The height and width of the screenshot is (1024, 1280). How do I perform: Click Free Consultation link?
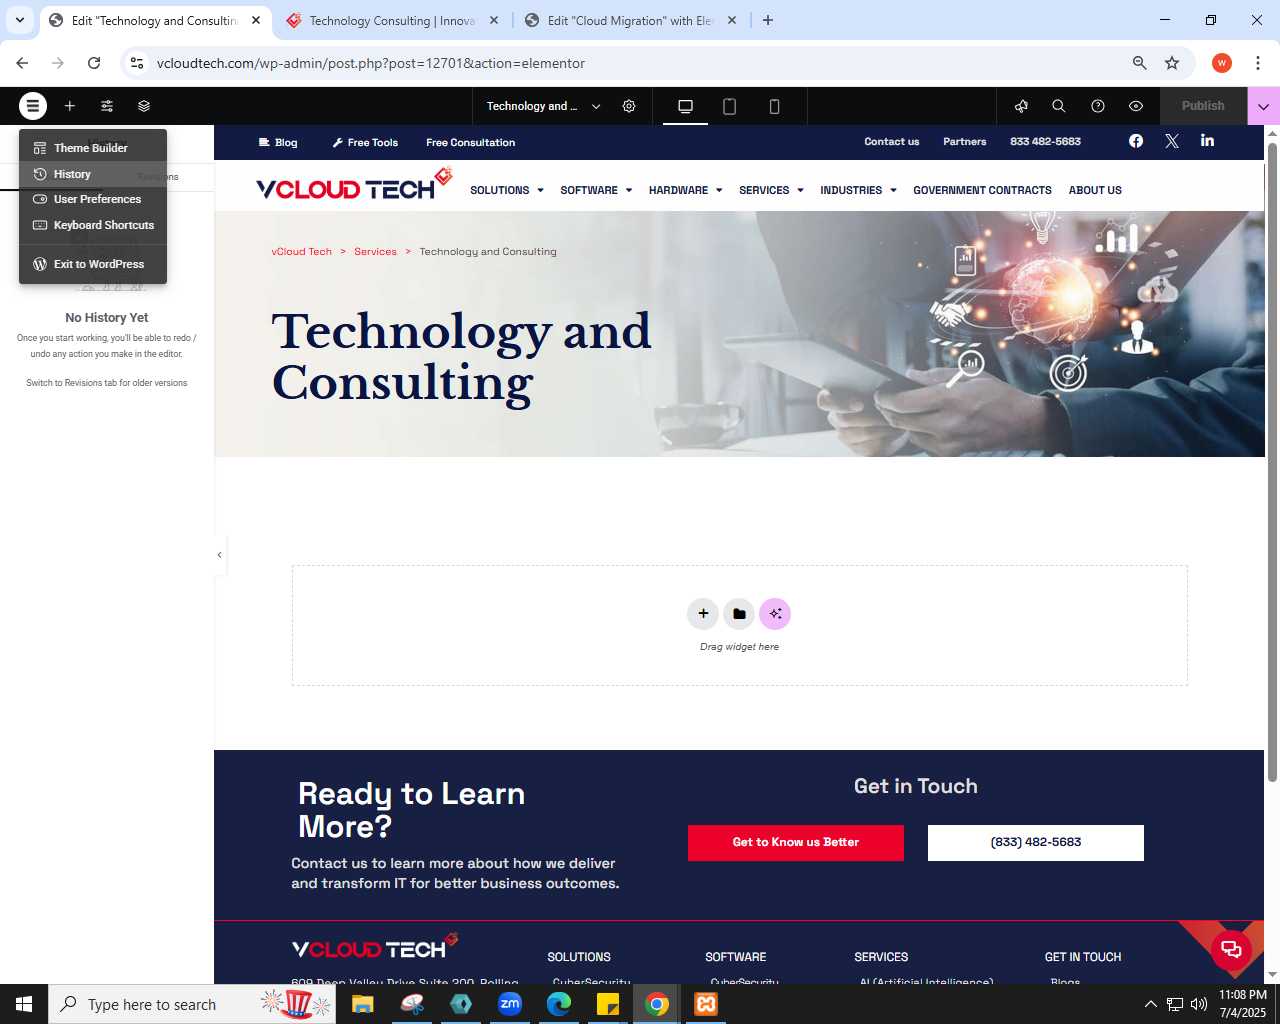[x=471, y=143]
